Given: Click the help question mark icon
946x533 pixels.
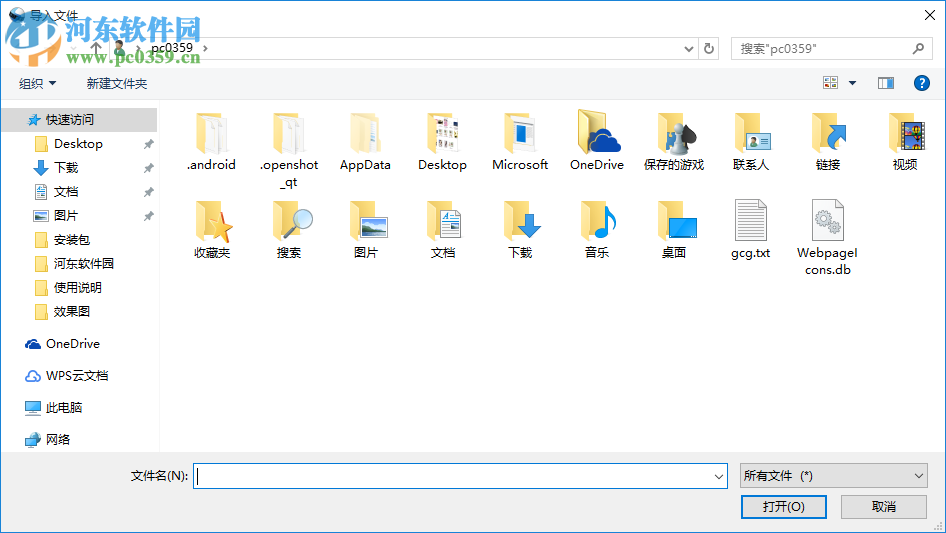Looking at the screenshot, I should [922, 83].
